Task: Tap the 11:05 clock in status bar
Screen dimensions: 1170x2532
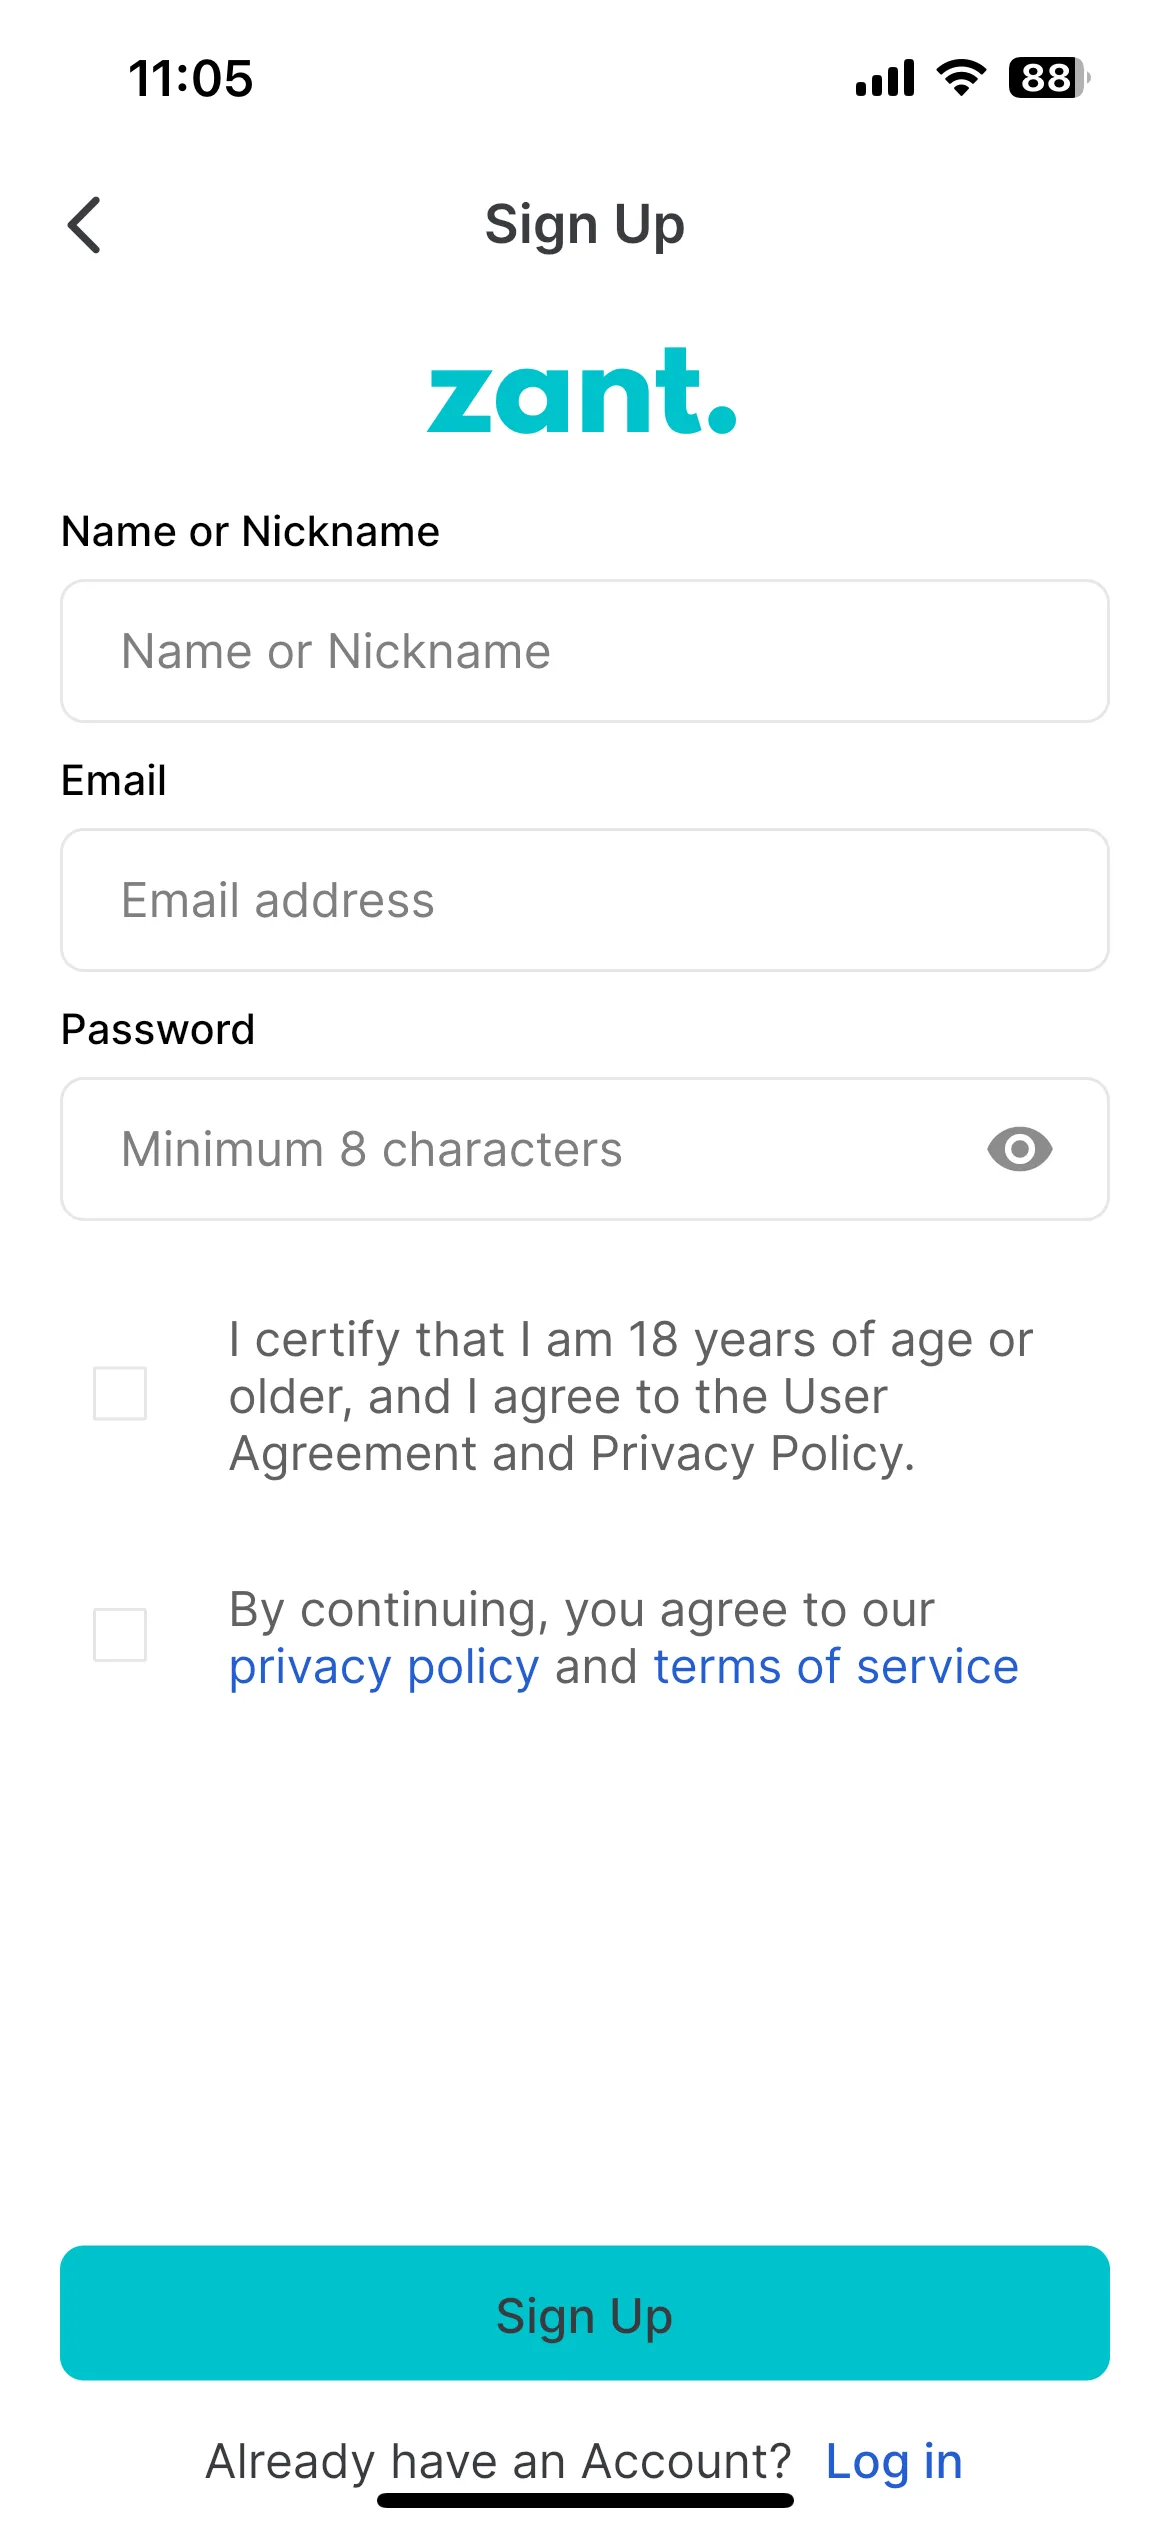Action: point(191,78)
